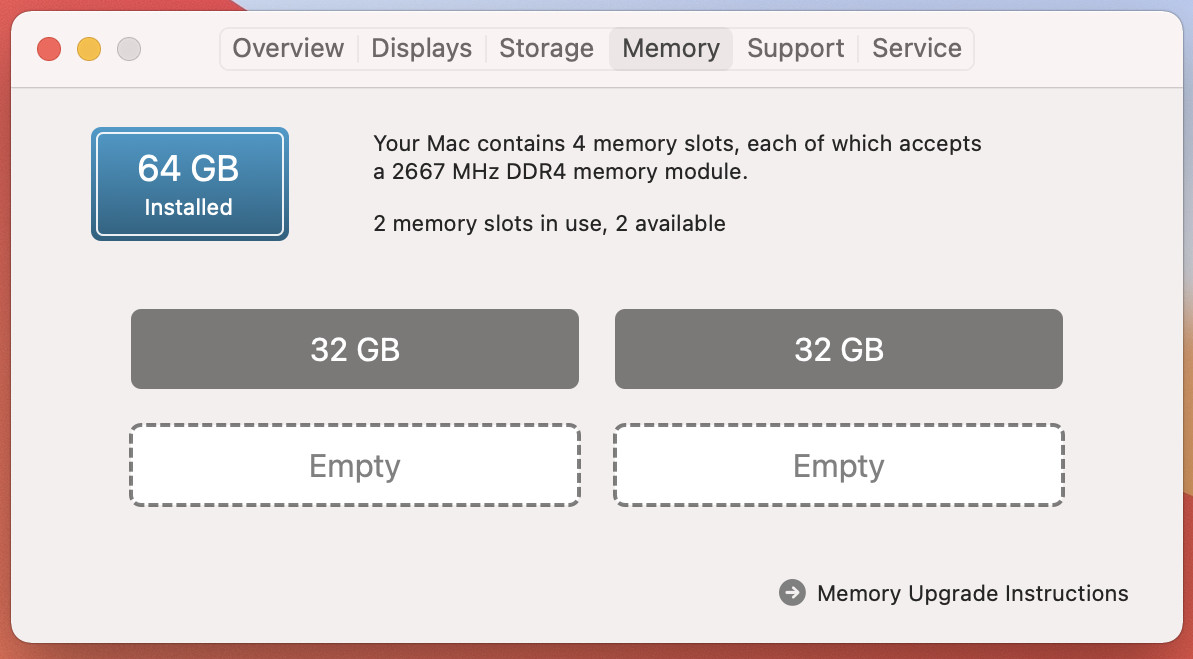Minimize the window with yellow button
The width and height of the screenshot is (1193, 659).
[x=89, y=49]
